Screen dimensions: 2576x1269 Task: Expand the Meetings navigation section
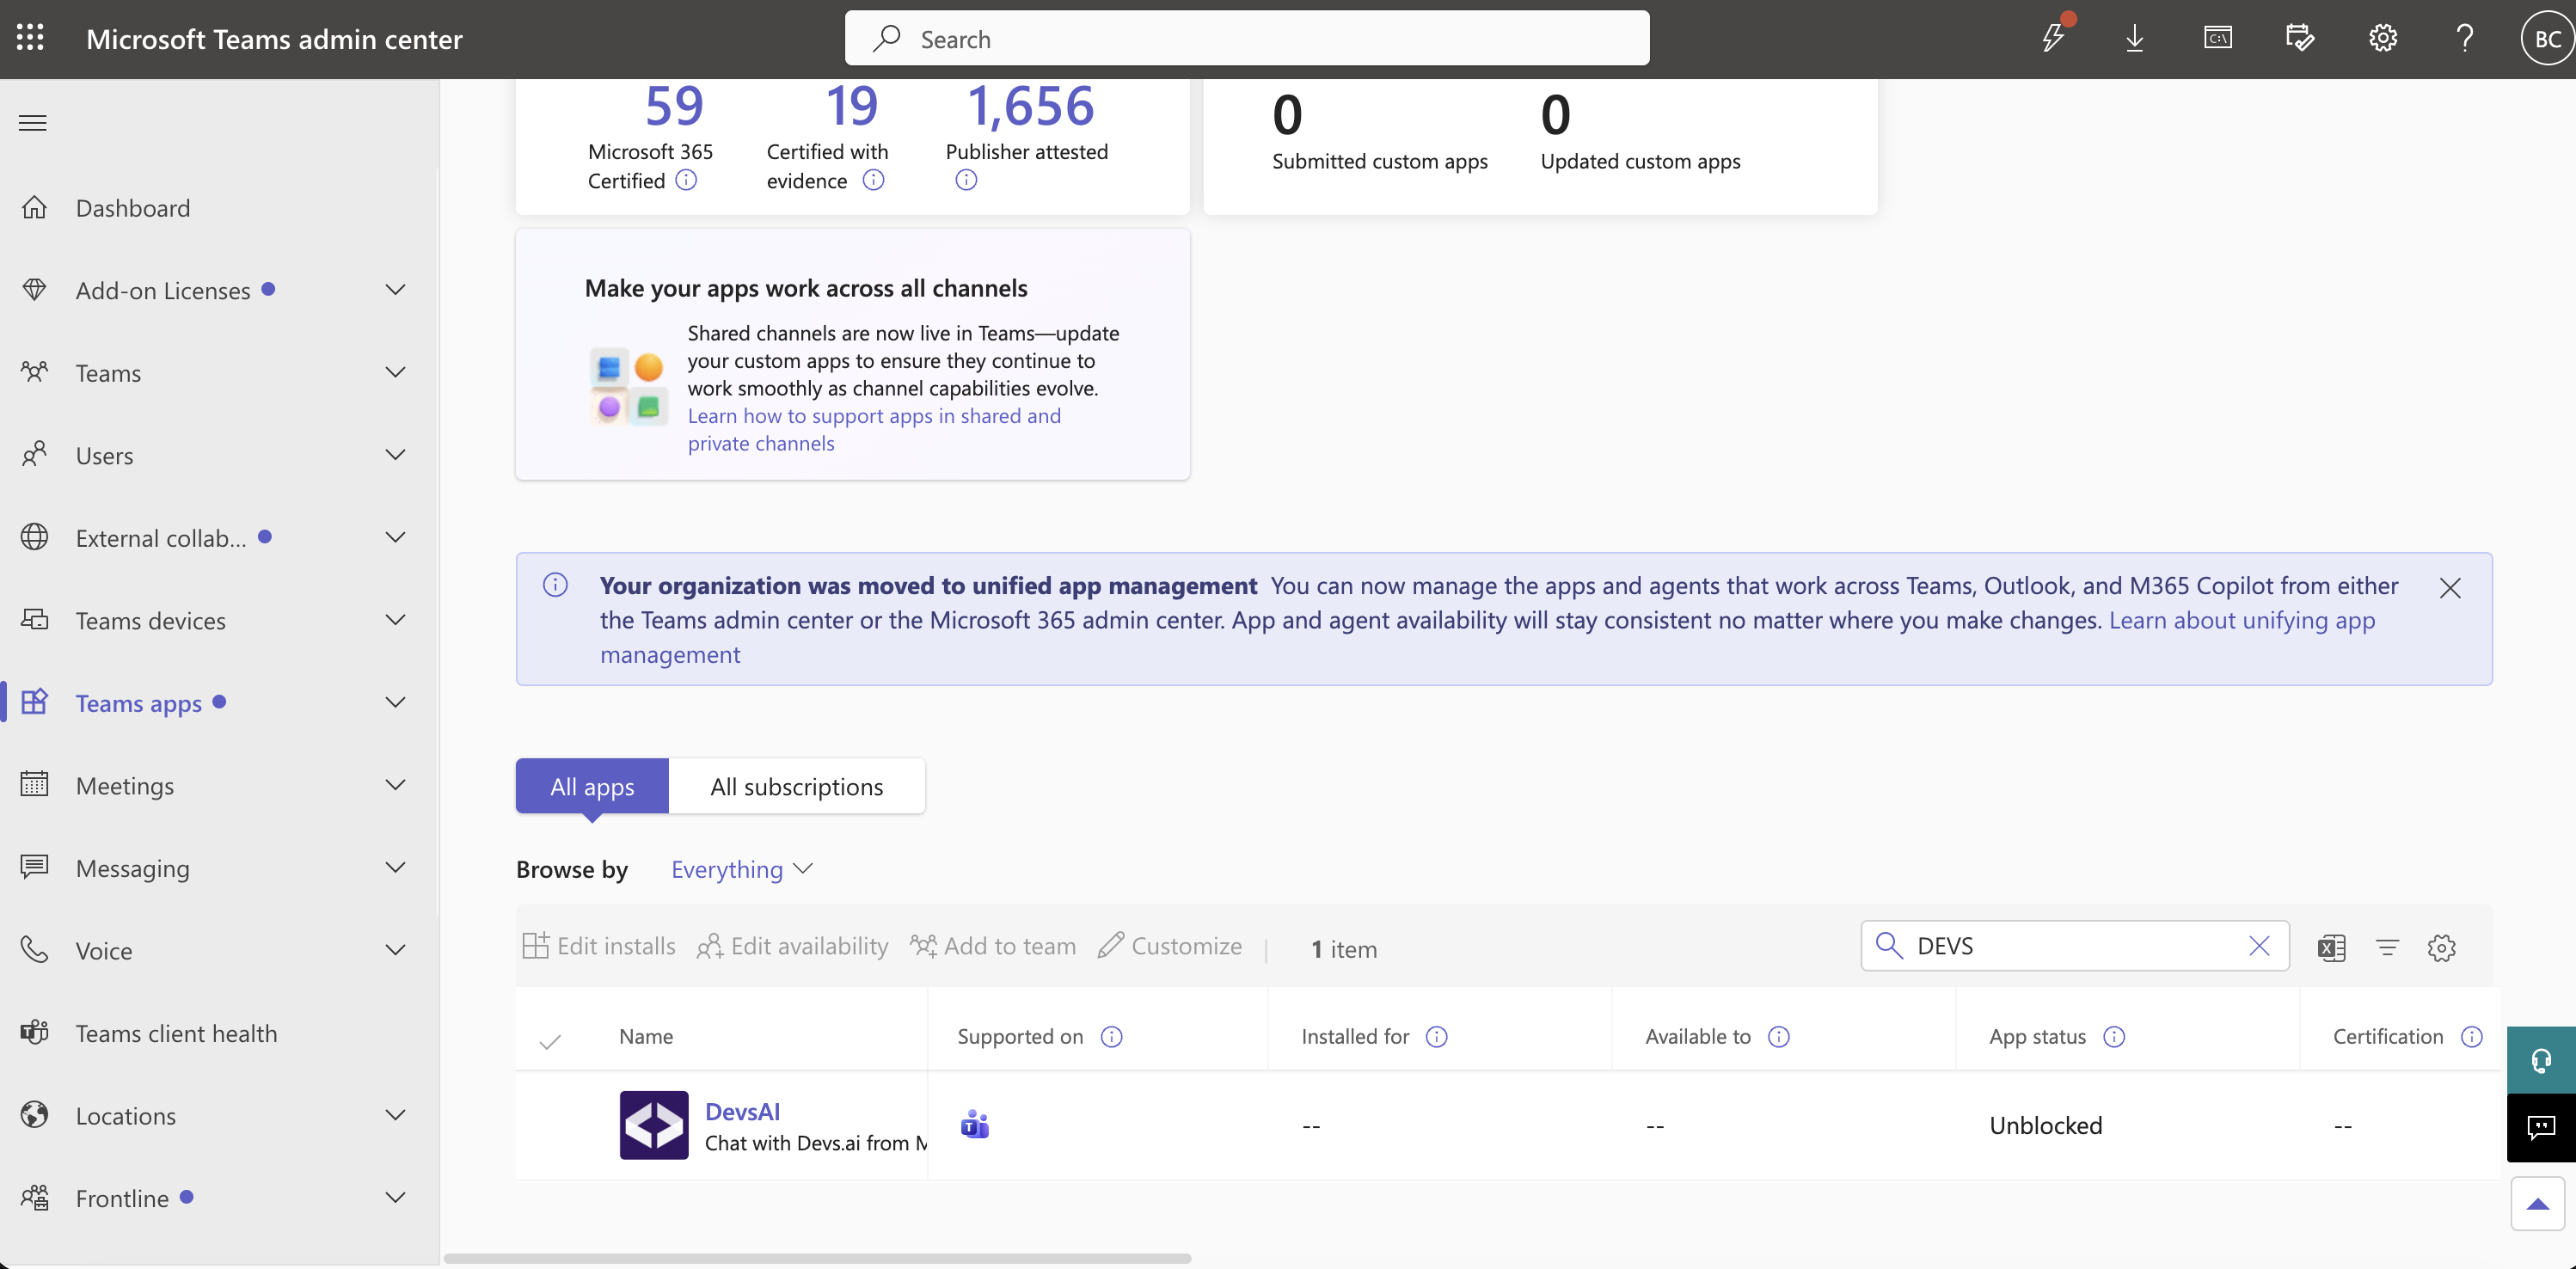pyautogui.click(x=396, y=785)
